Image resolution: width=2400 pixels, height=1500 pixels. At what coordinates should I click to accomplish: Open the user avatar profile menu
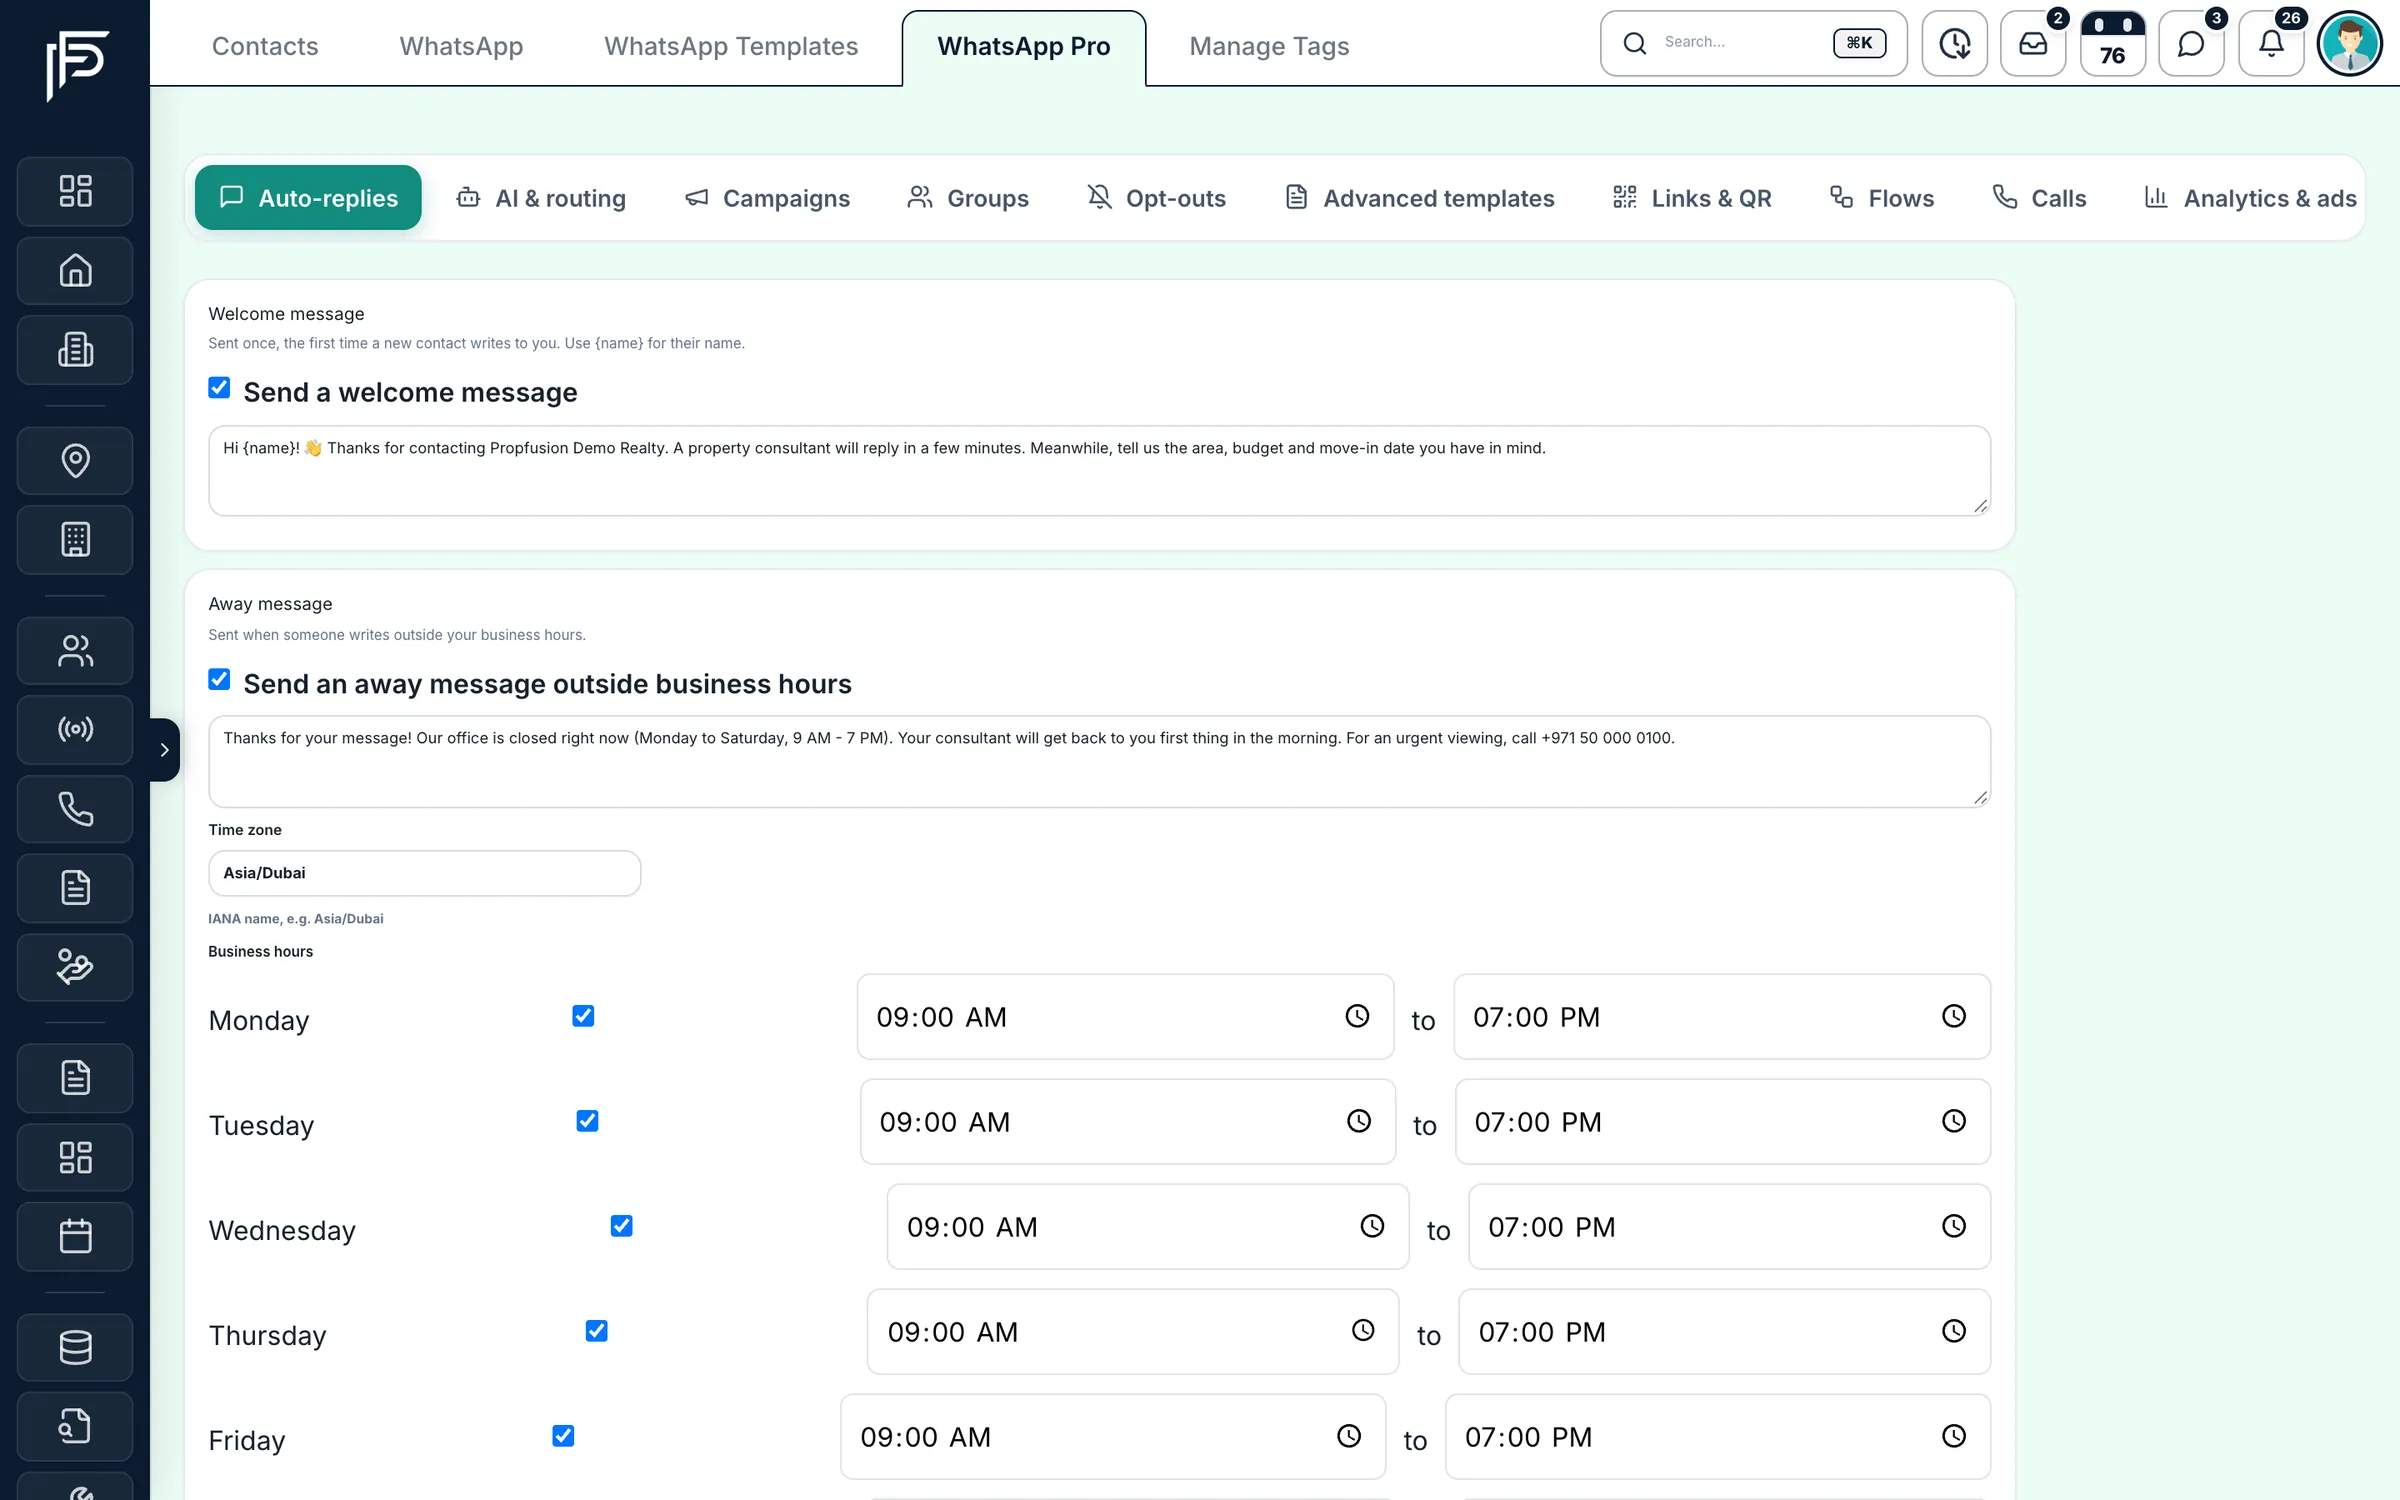[2350, 43]
